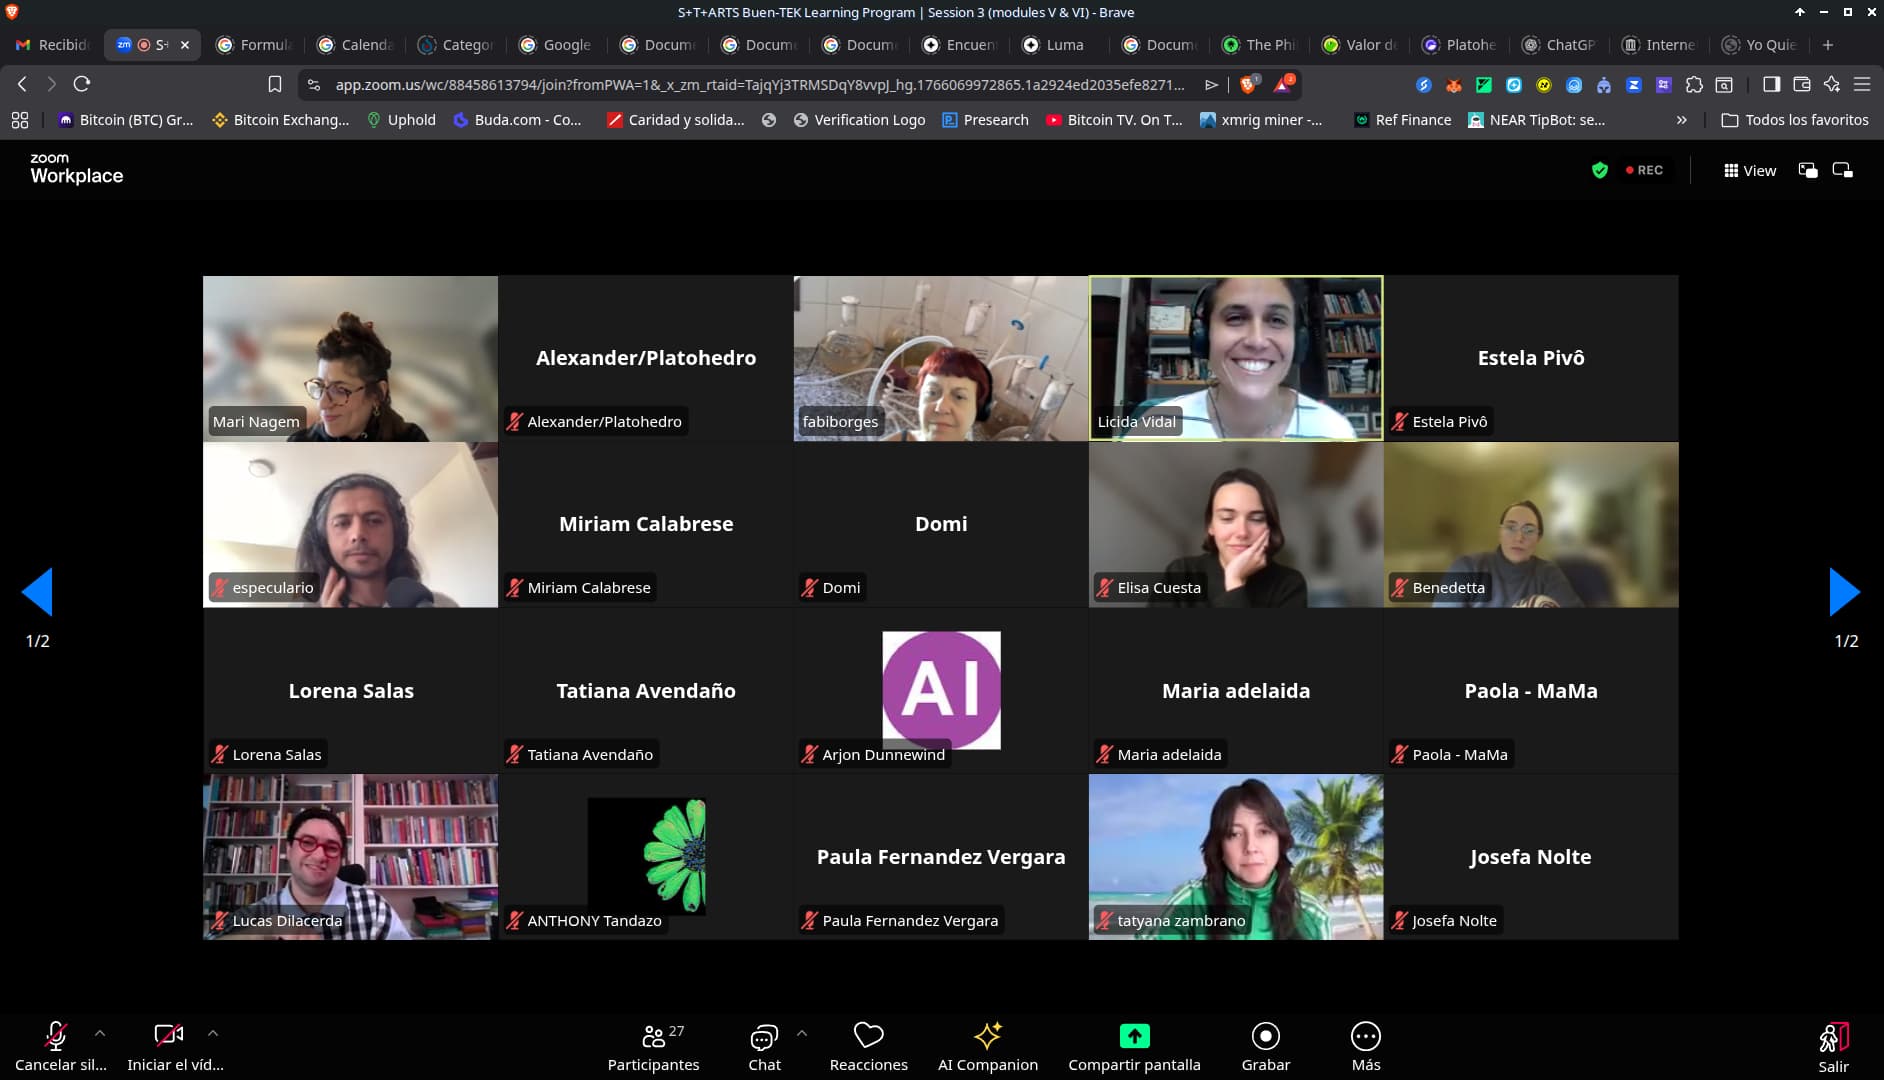Select Licida Vidal's video tile

(x=1236, y=358)
